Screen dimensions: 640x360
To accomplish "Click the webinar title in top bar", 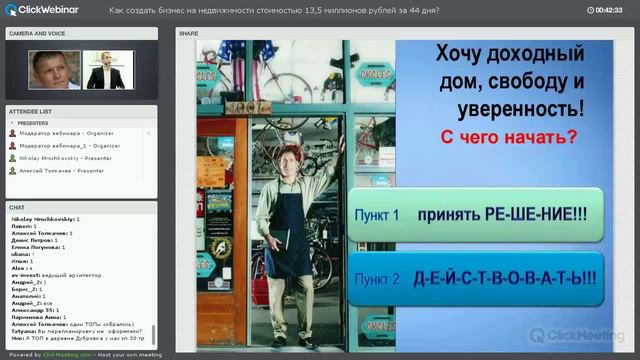I will [274, 10].
